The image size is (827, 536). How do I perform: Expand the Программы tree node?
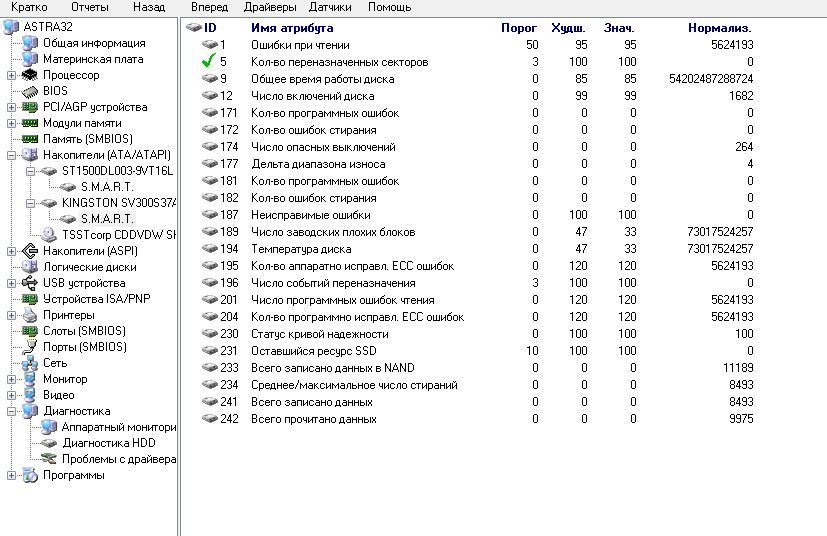(x=11, y=475)
